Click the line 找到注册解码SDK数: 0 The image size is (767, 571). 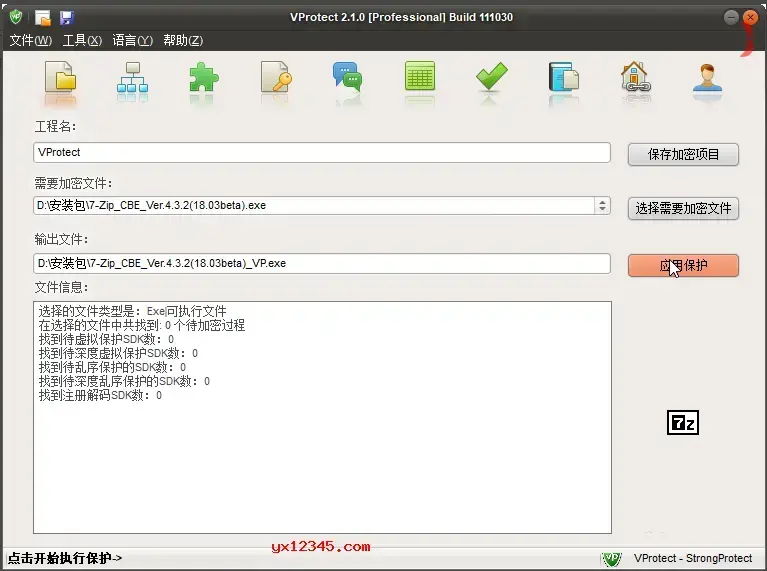coord(100,395)
